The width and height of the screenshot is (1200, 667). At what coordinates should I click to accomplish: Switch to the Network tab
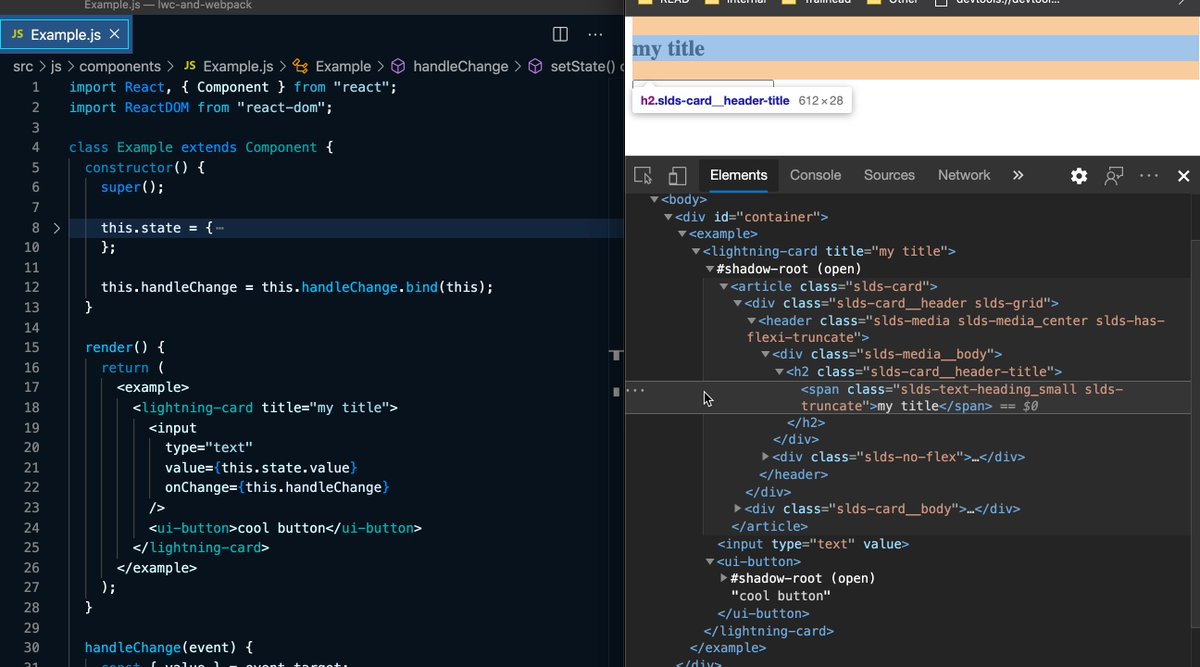point(963,175)
